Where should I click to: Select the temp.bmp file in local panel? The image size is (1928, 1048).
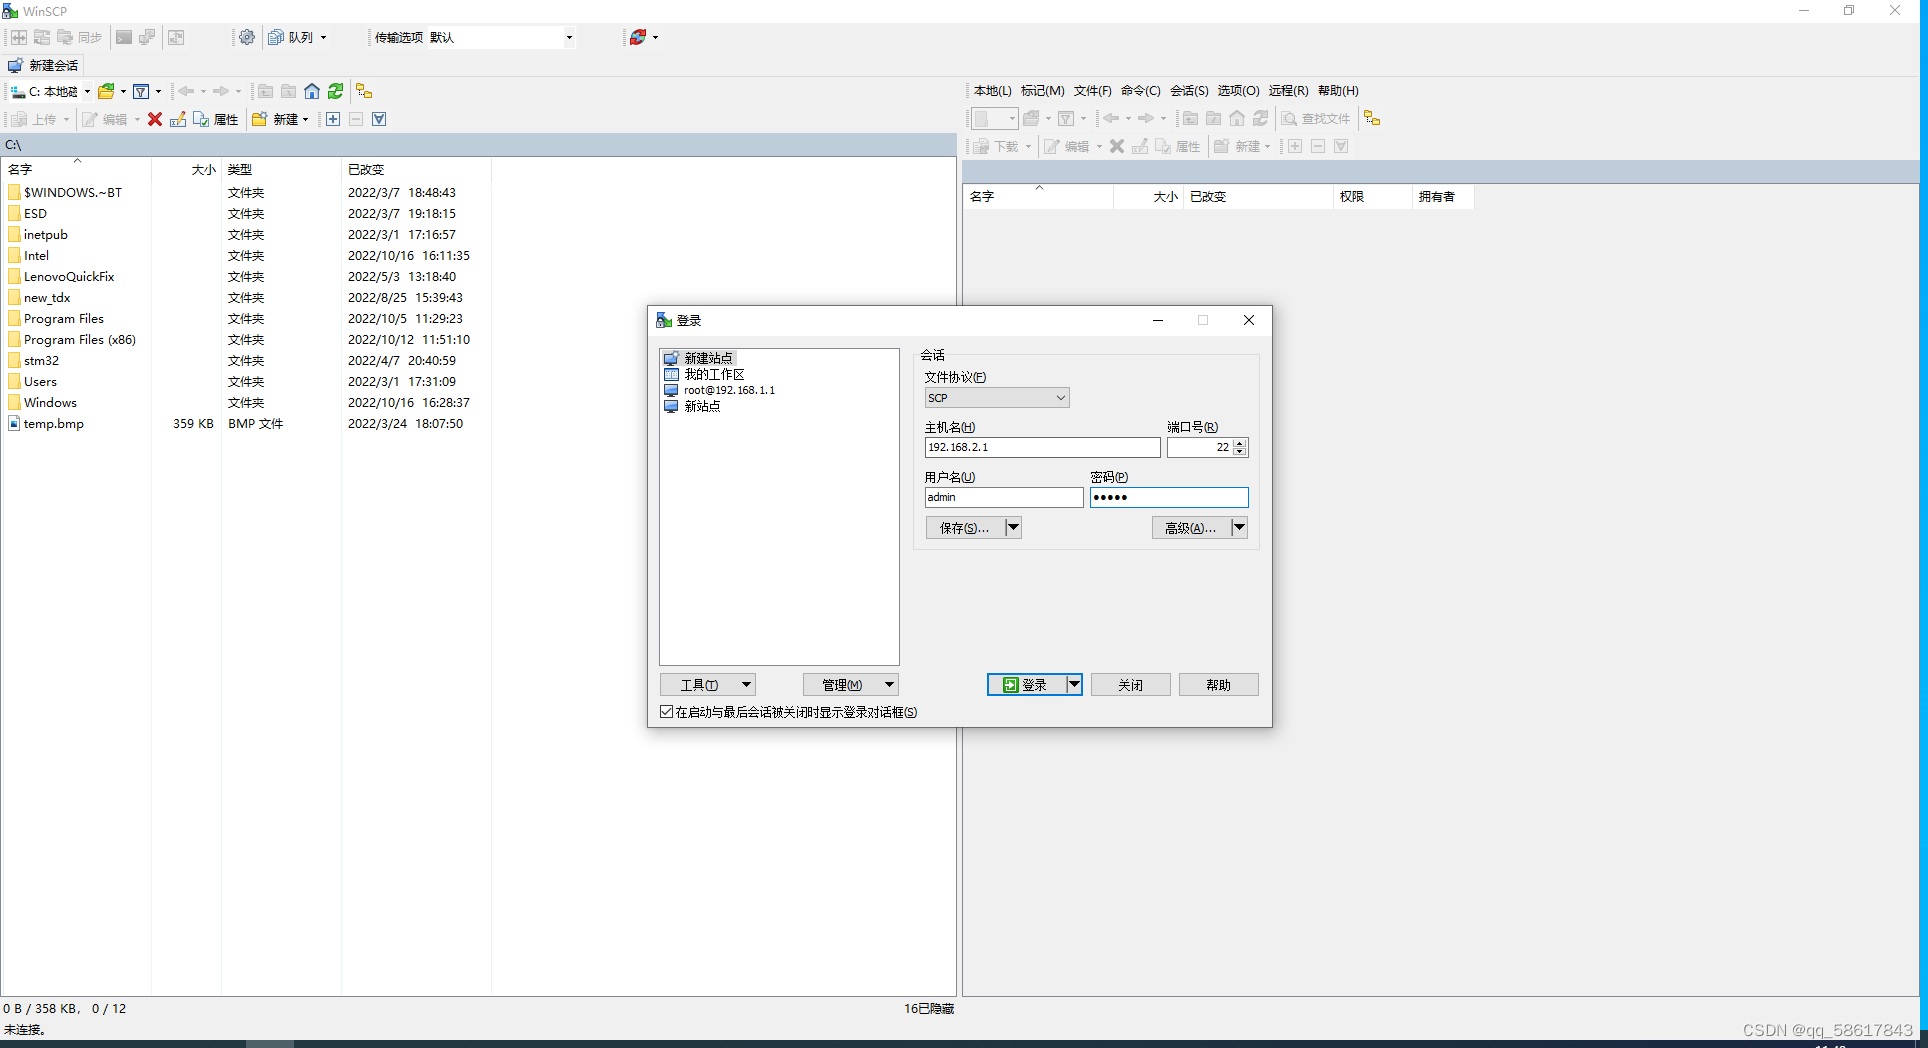click(x=54, y=423)
